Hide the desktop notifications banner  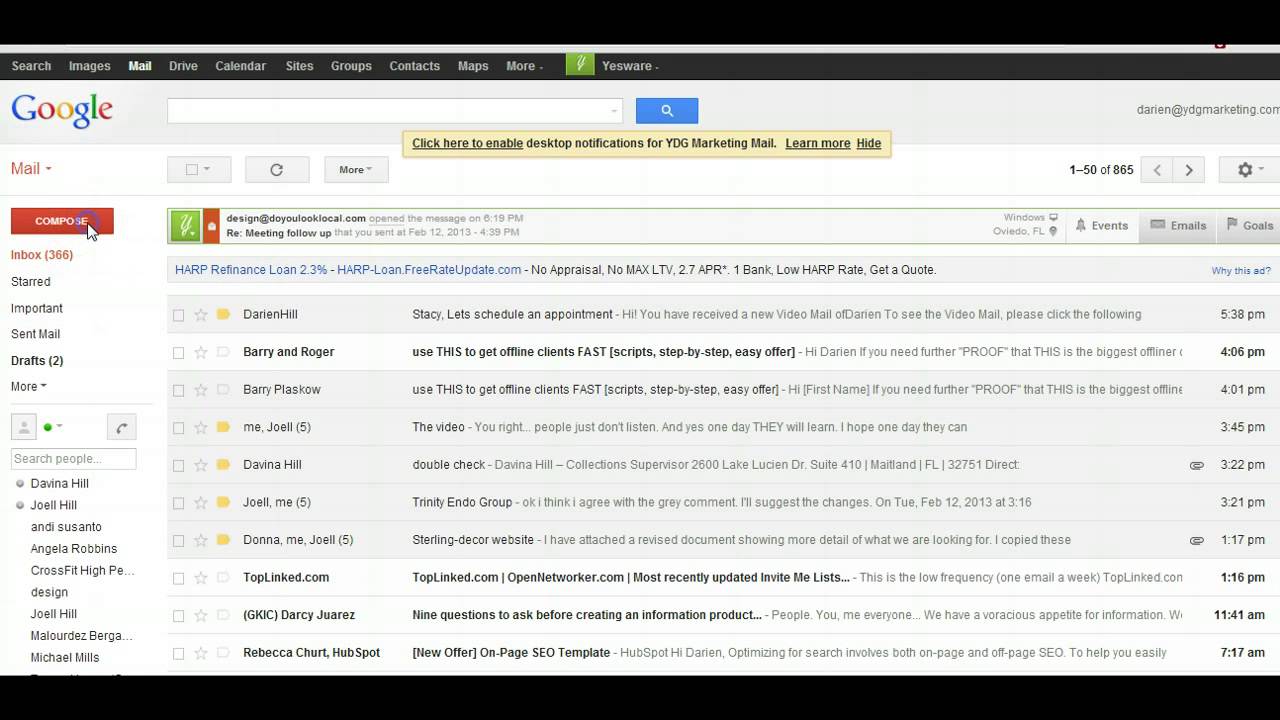[x=869, y=143]
